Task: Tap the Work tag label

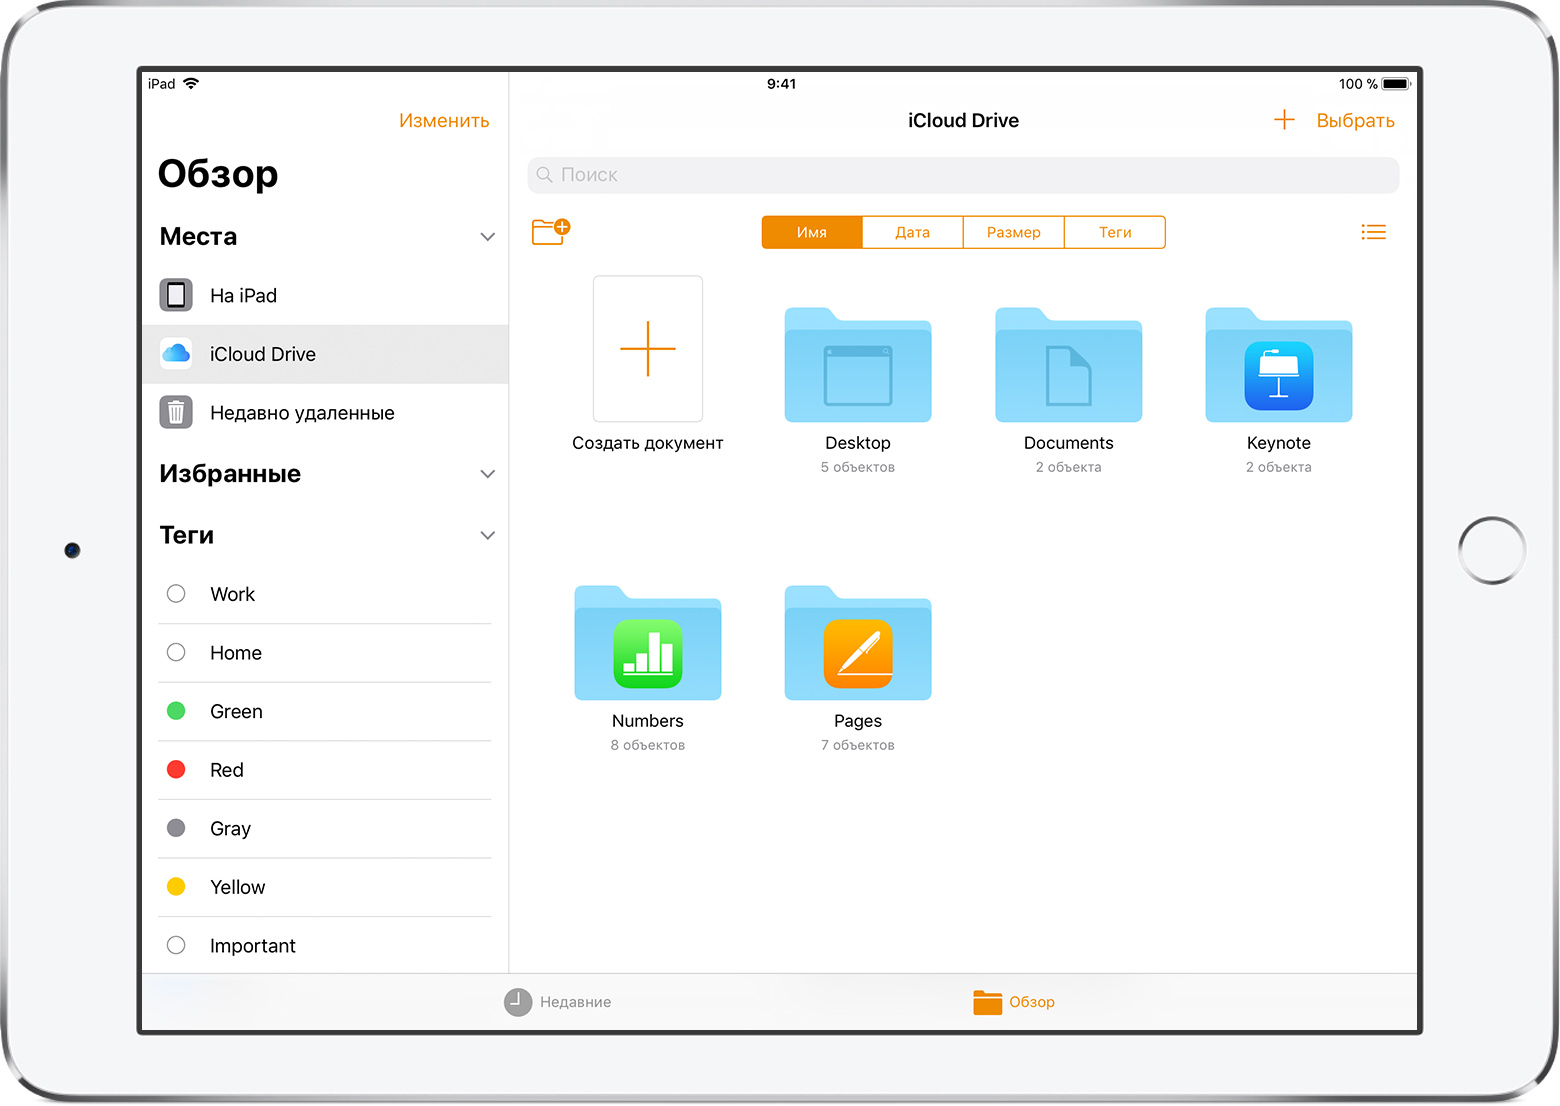Action: 232,594
